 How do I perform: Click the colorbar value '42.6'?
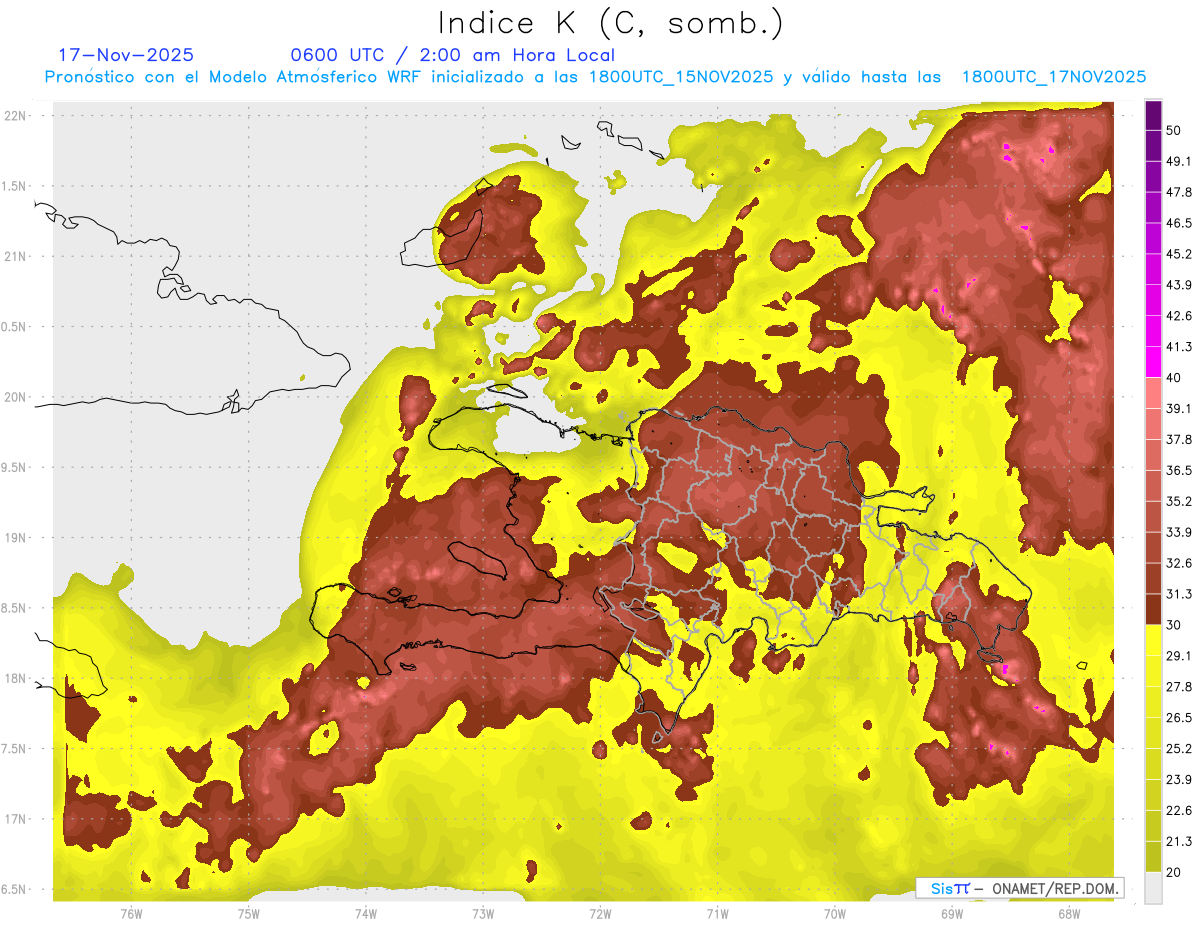(1179, 317)
